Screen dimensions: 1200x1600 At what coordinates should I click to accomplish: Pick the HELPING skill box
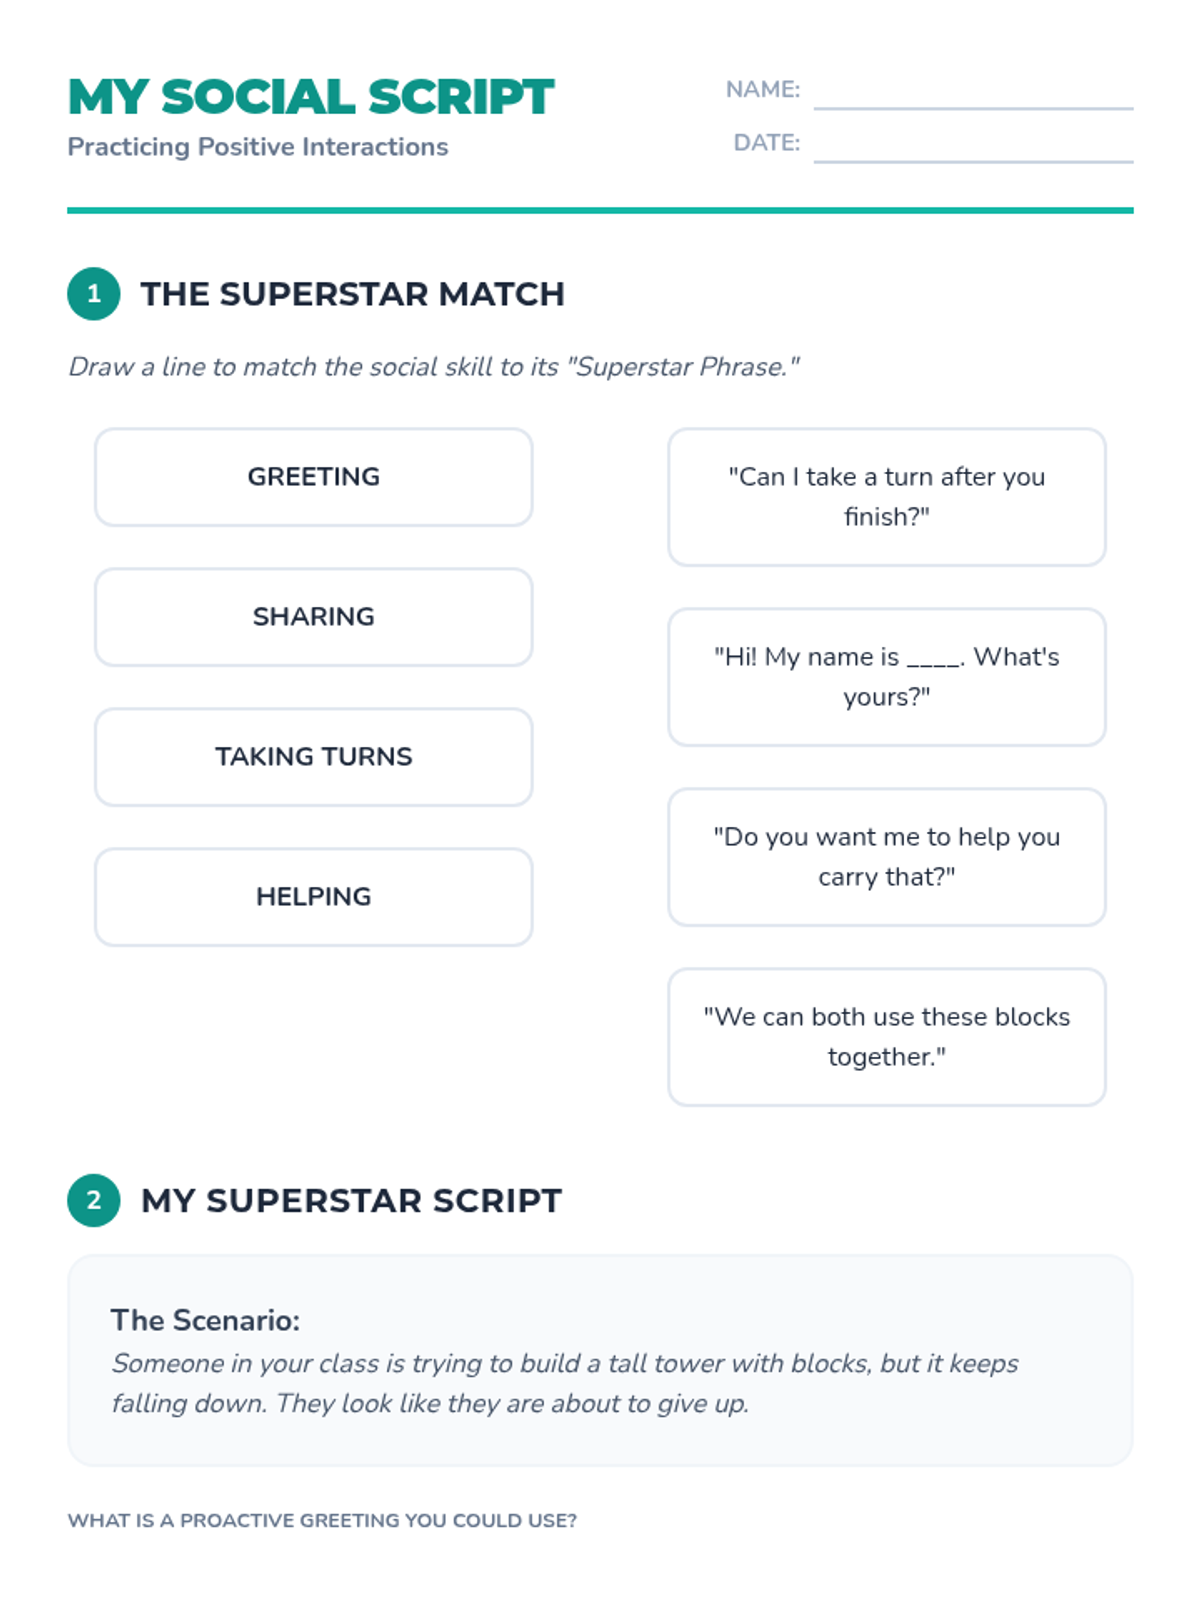314,897
